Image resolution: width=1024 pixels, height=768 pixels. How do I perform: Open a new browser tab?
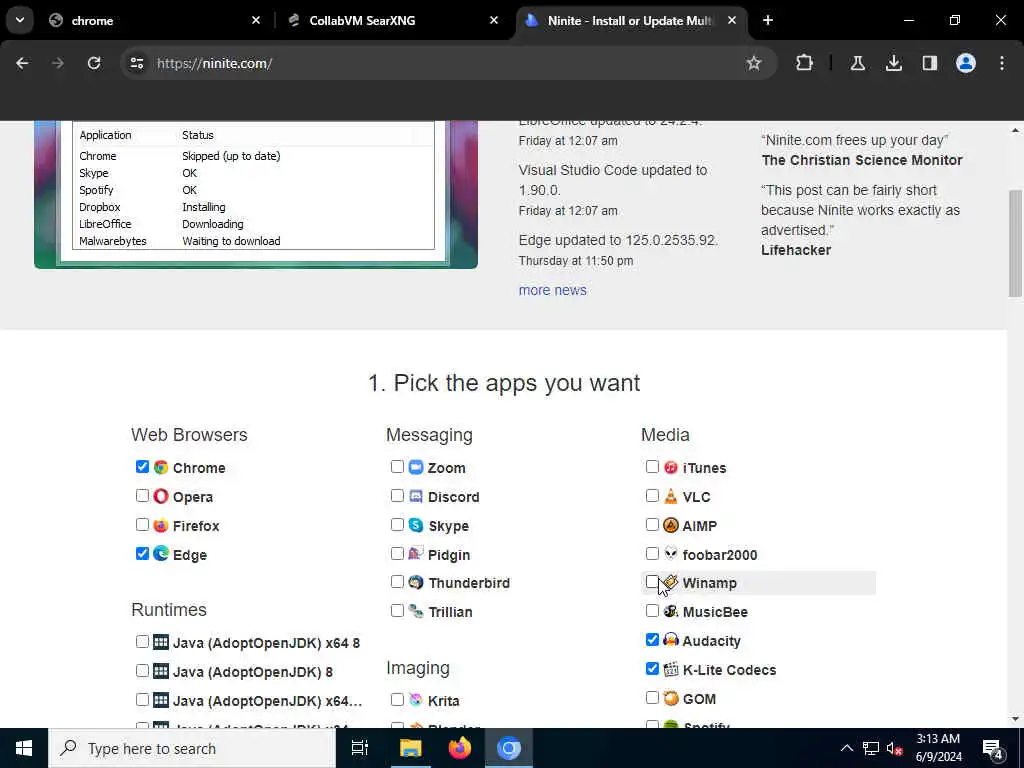[768, 20]
